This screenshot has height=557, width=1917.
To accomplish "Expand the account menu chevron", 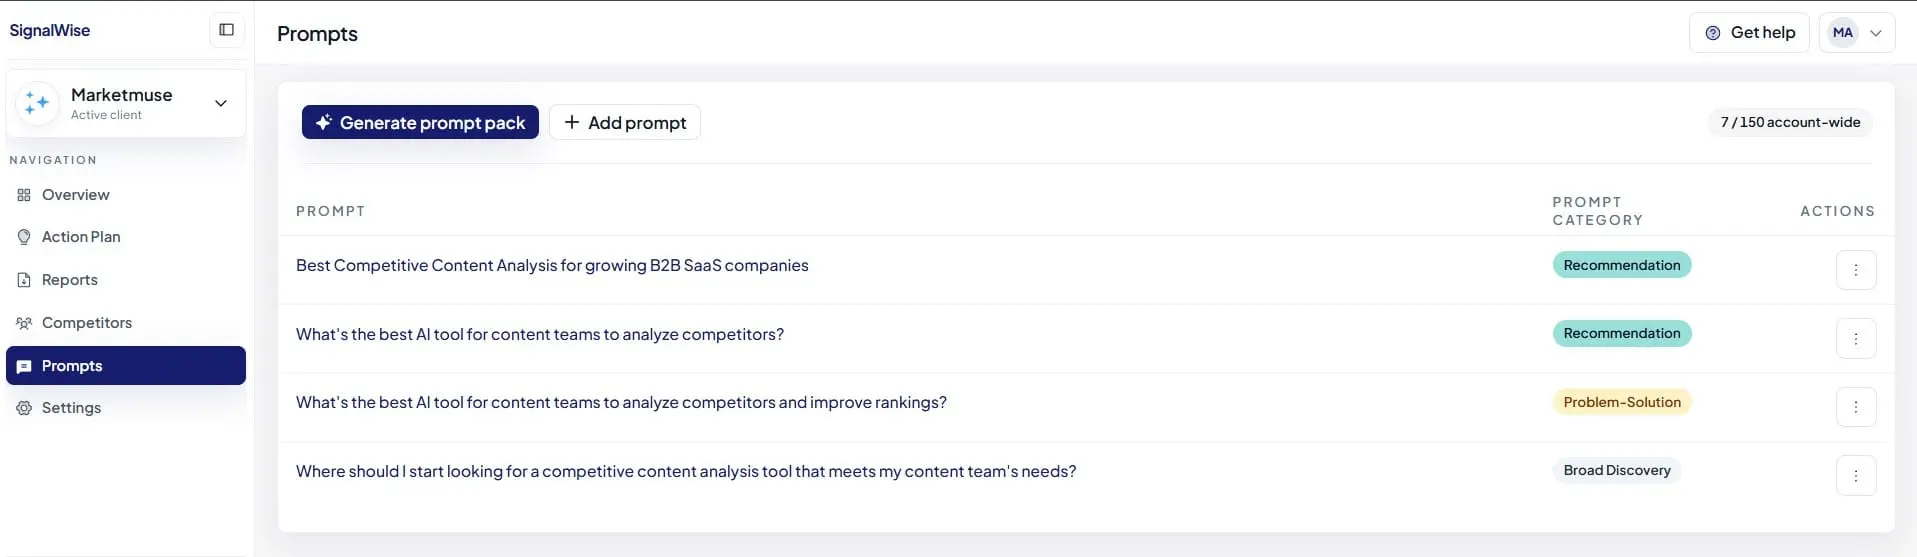I will [1876, 33].
